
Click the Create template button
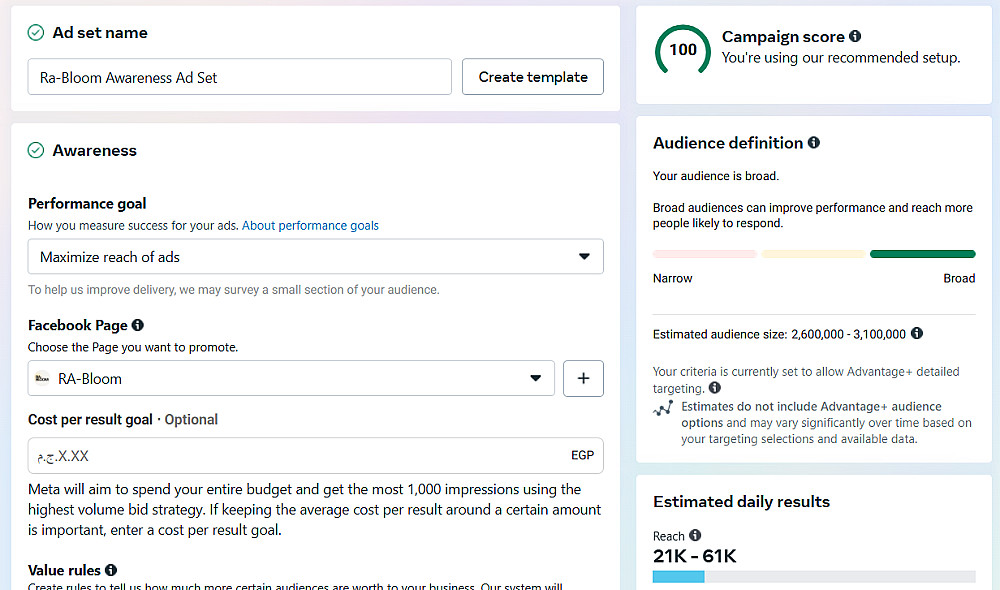pyautogui.click(x=533, y=77)
